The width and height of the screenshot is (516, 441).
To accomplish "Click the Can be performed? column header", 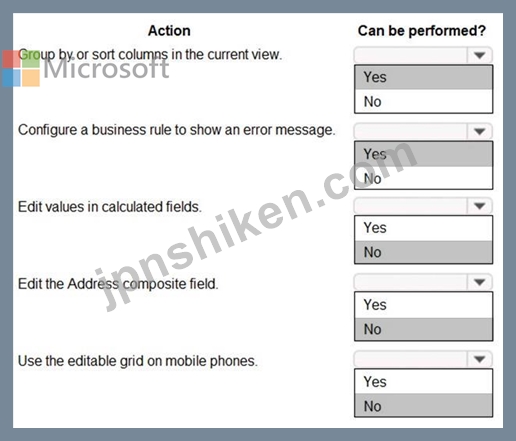I will point(422,31).
